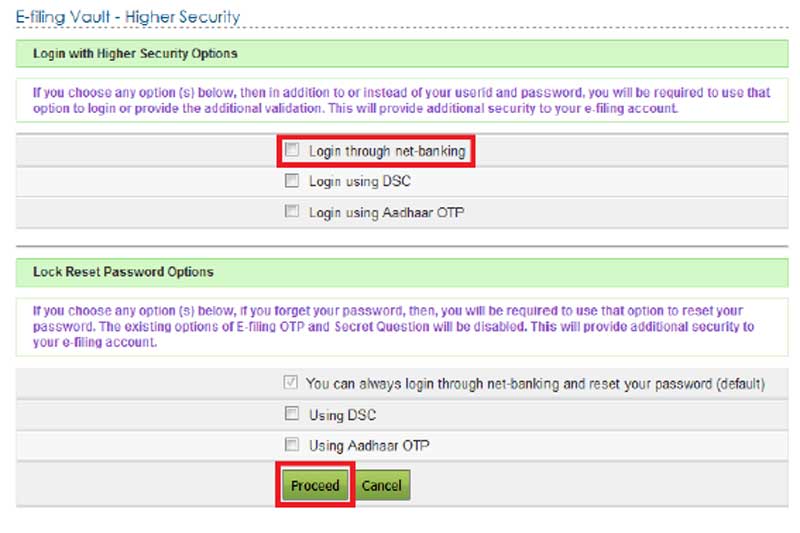Image resolution: width=800 pixels, height=533 pixels.
Task: Click the 'E-filing Vault - Higher Security' title
Action: pos(128,17)
